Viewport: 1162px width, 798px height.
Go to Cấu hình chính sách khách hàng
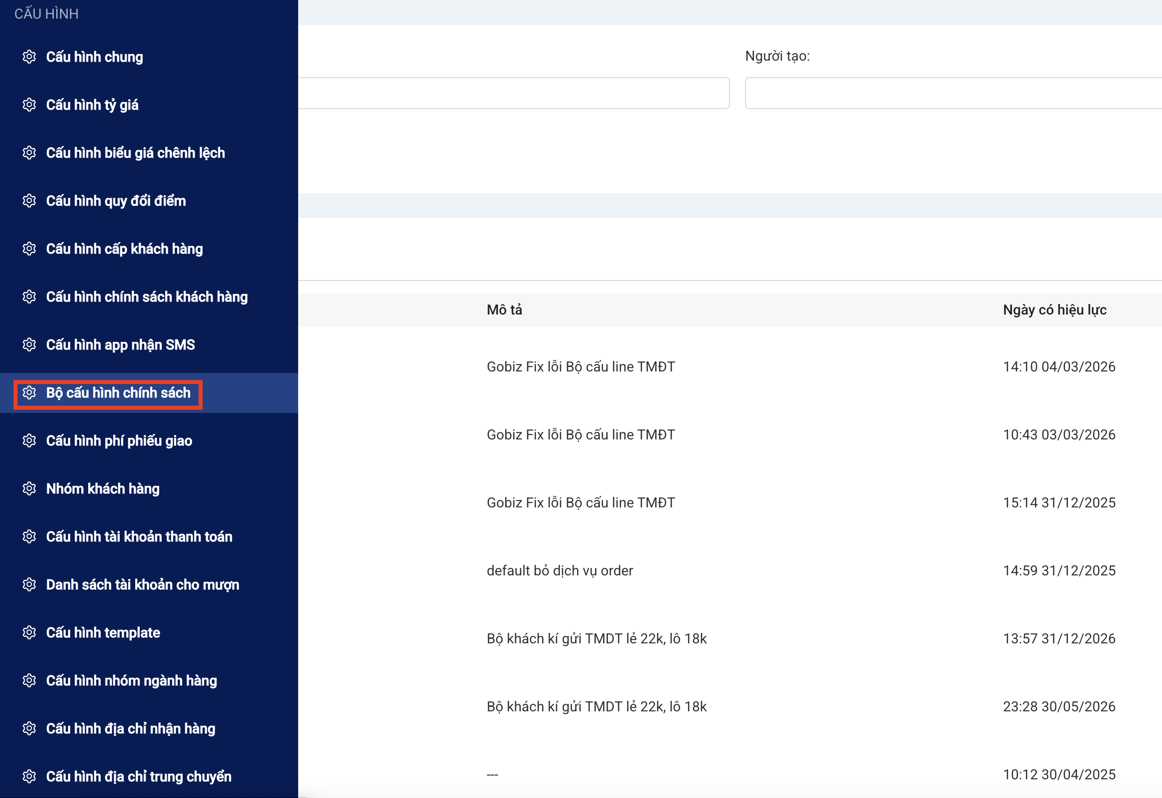(x=146, y=297)
